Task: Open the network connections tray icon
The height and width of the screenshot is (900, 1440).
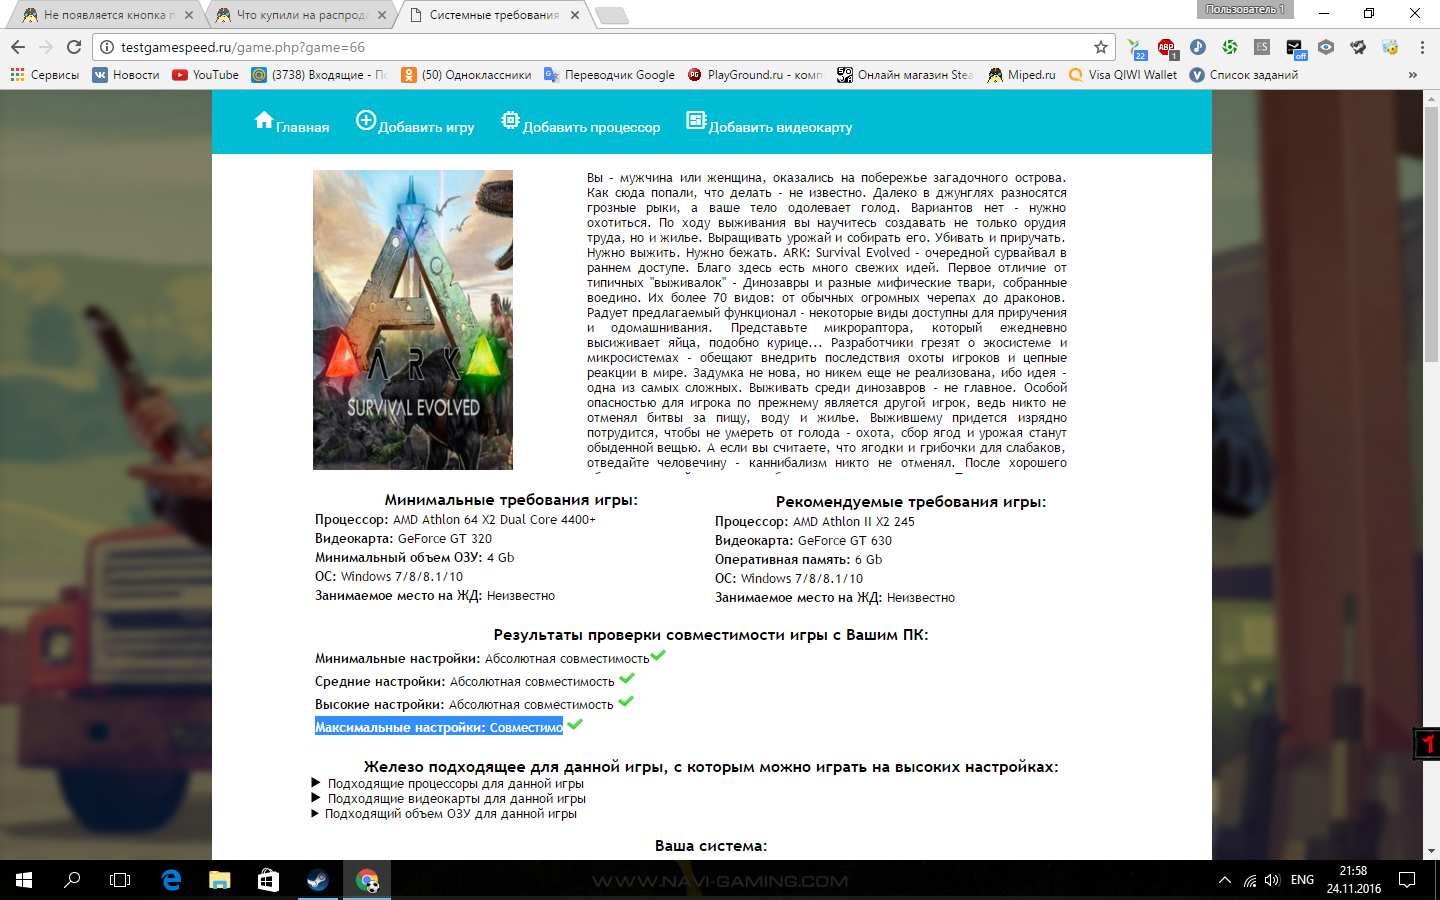Action: [1250, 880]
